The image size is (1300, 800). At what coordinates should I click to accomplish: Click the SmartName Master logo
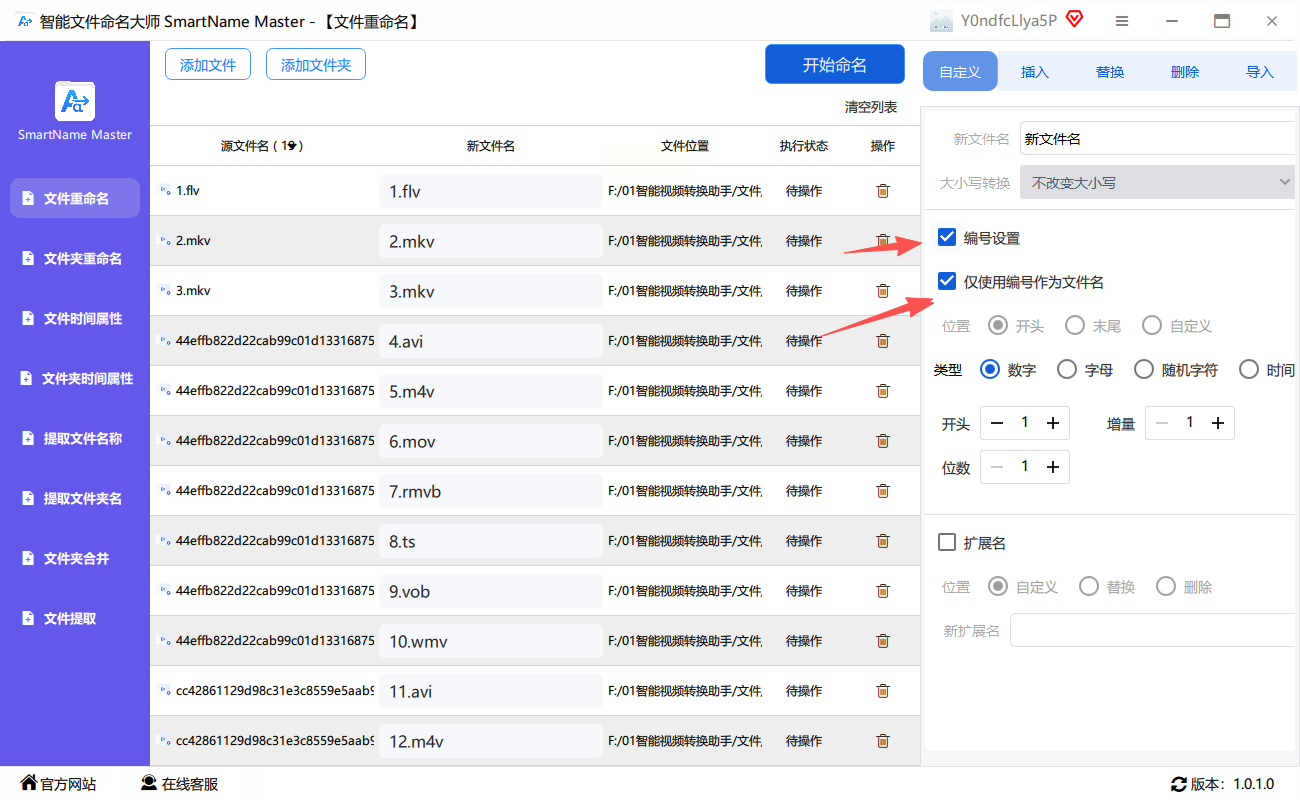click(x=75, y=102)
